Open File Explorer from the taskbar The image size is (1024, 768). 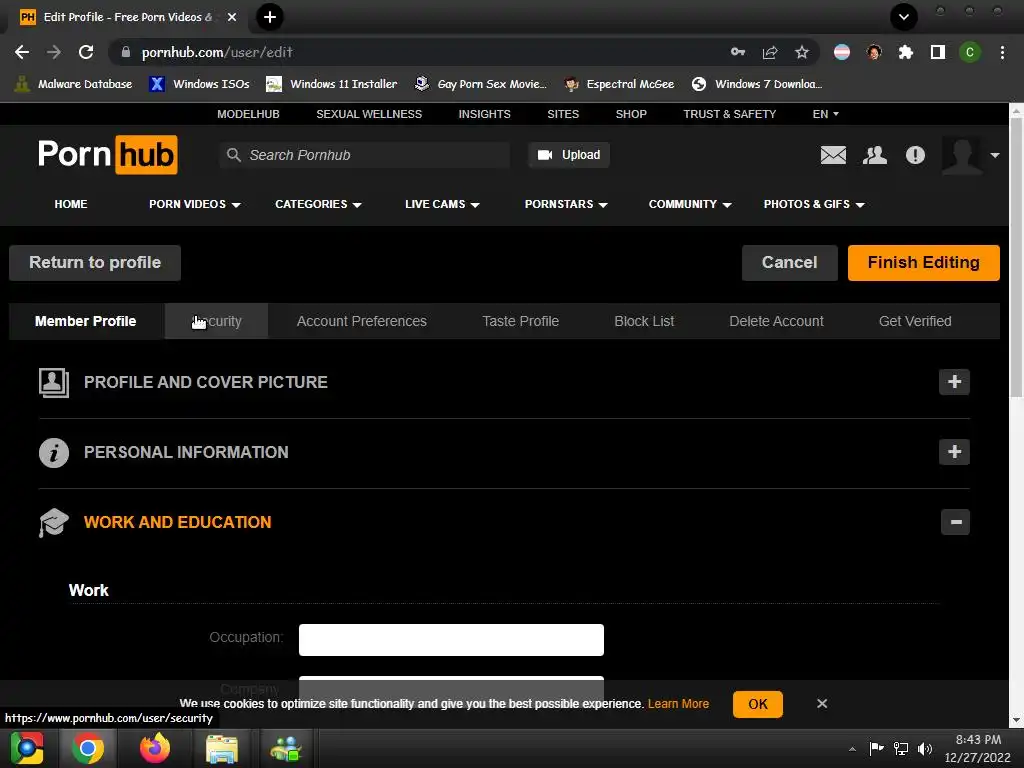pos(222,748)
